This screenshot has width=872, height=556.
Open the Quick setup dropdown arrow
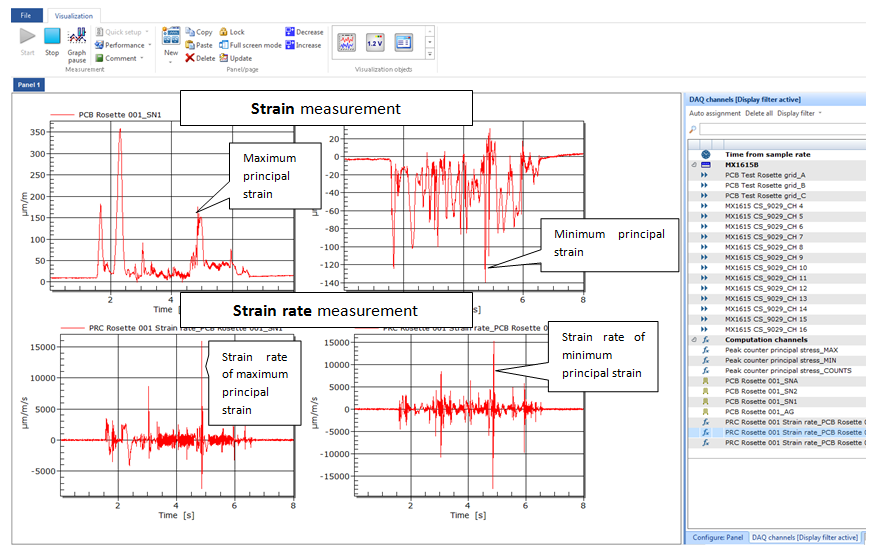[x=147, y=32]
